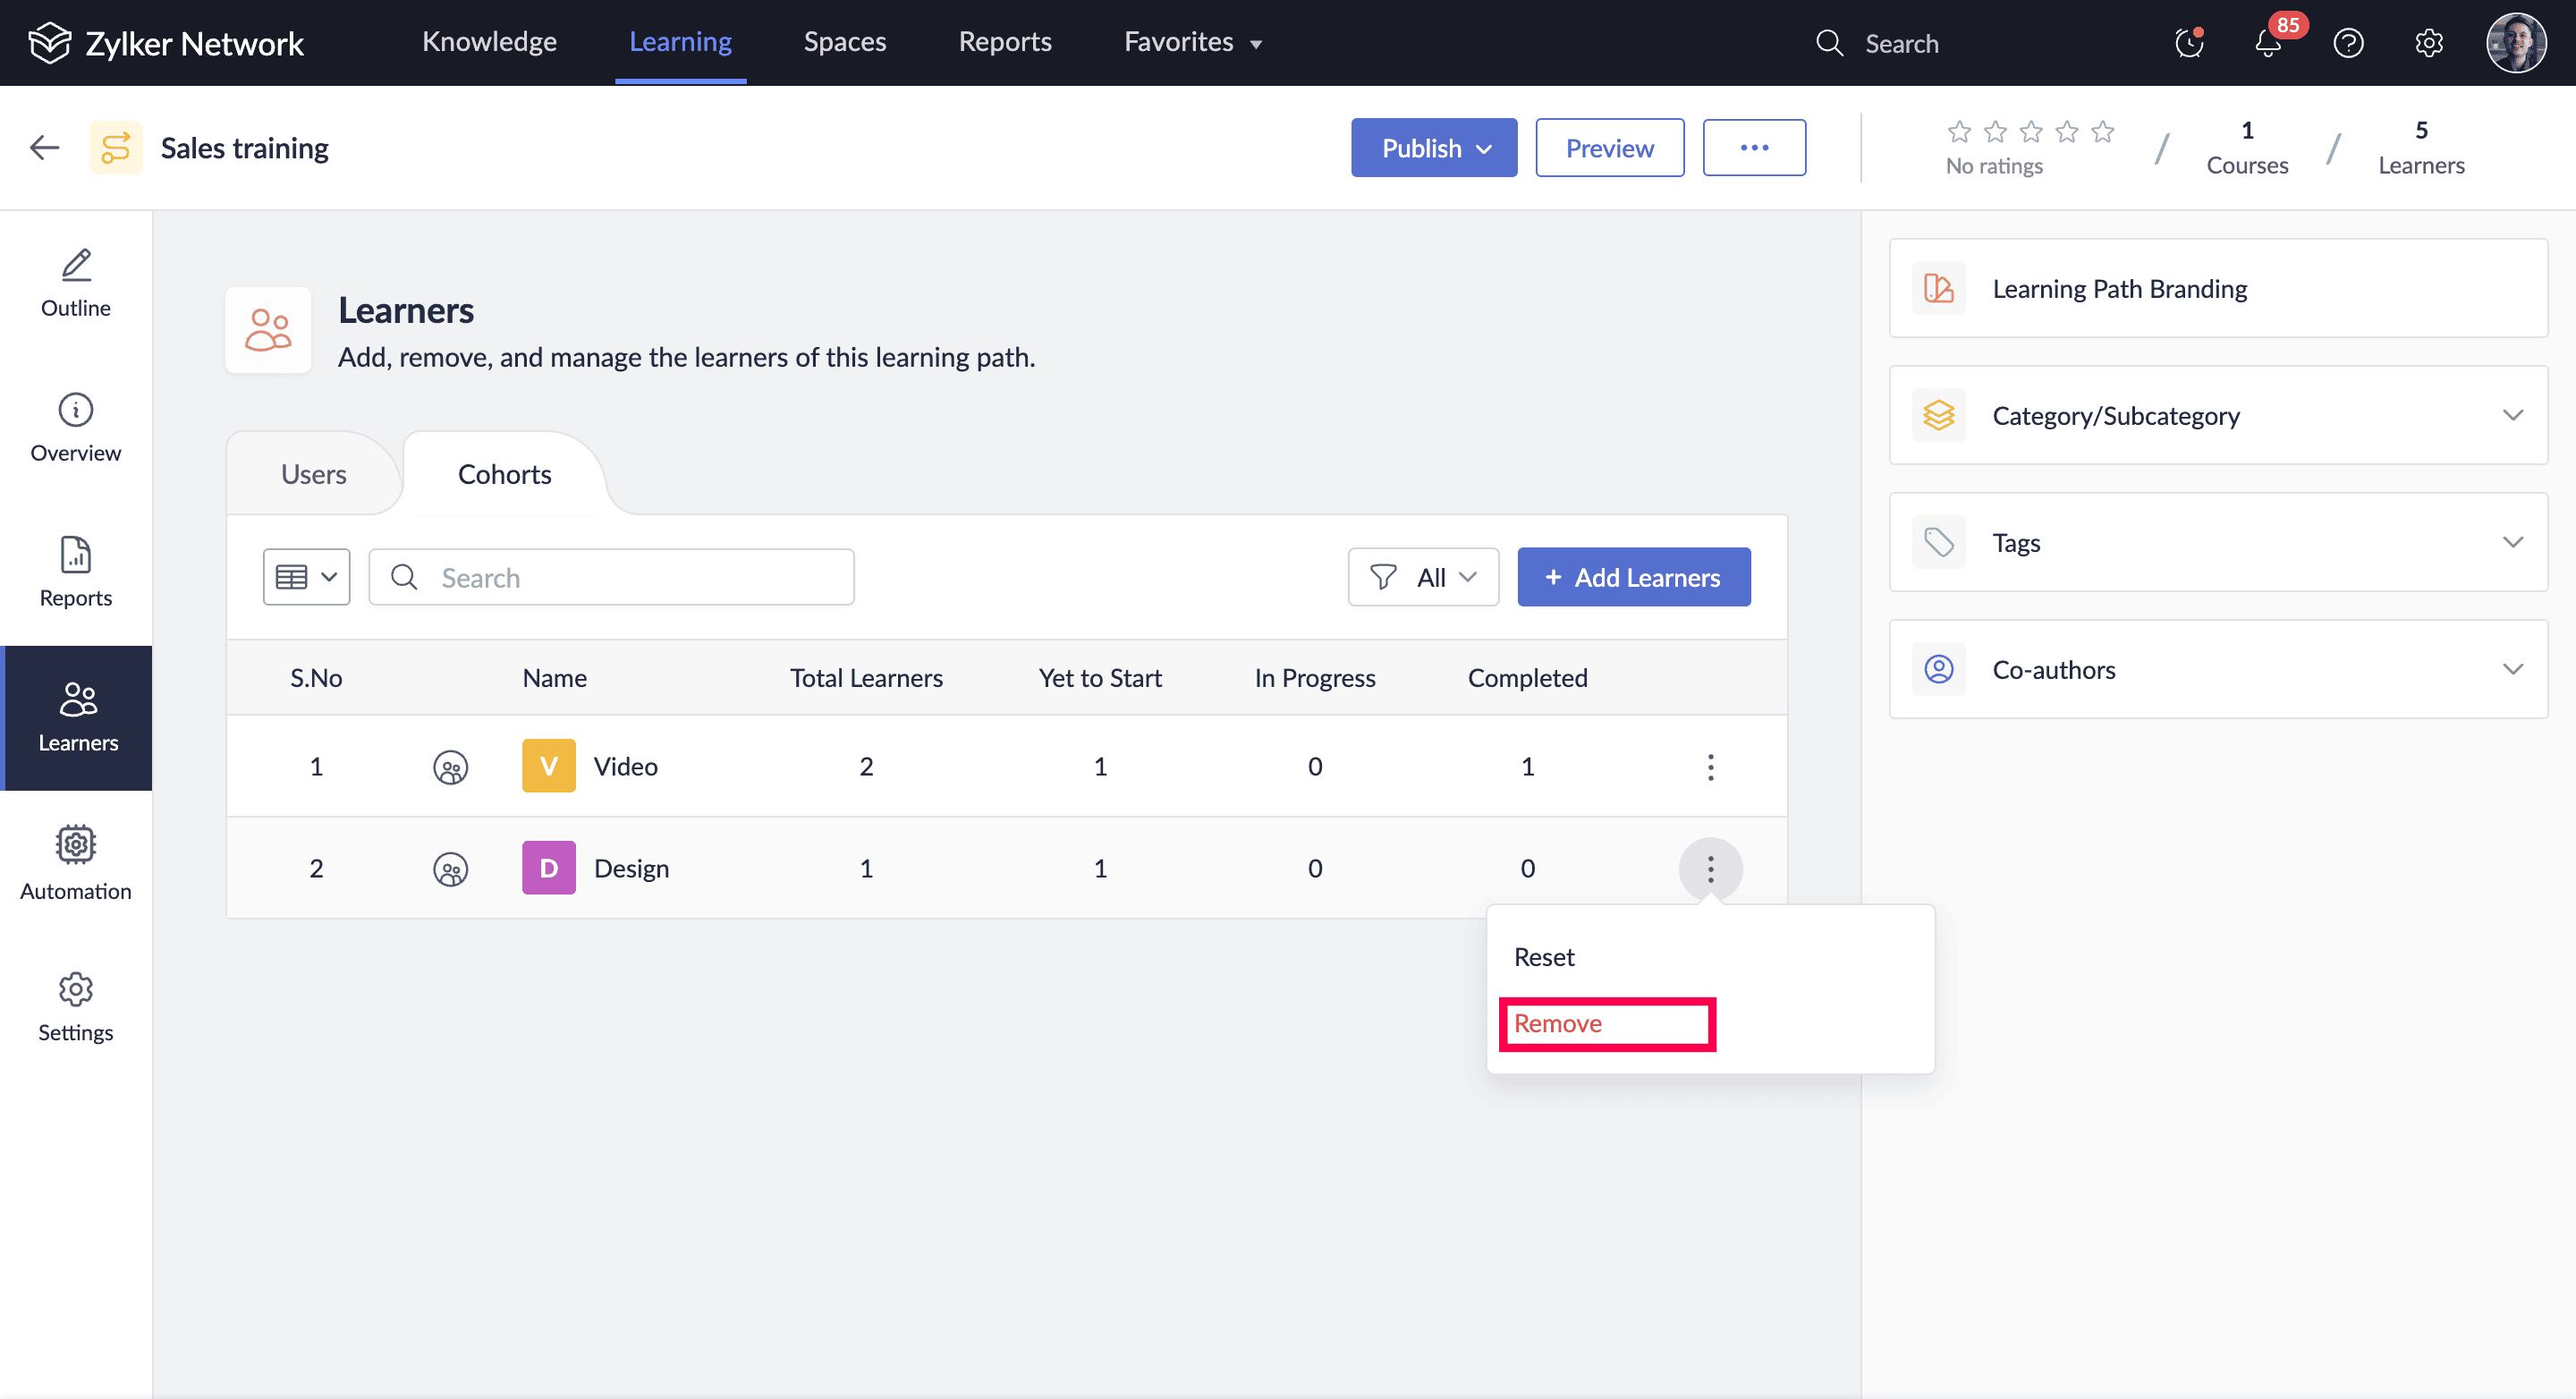Open the recent activity clock icon
This screenshot has width=2576, height=1399.
pos(2188,44)
